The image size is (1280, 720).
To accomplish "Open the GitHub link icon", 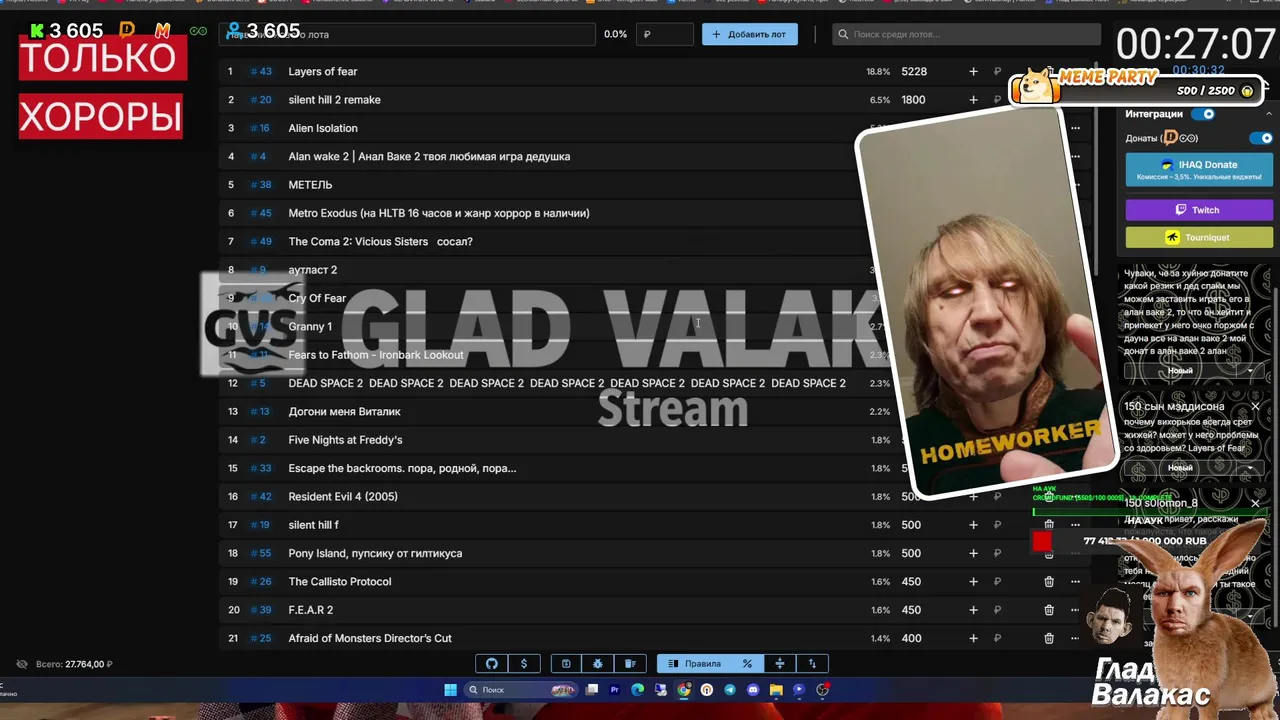I will [491, 664].
